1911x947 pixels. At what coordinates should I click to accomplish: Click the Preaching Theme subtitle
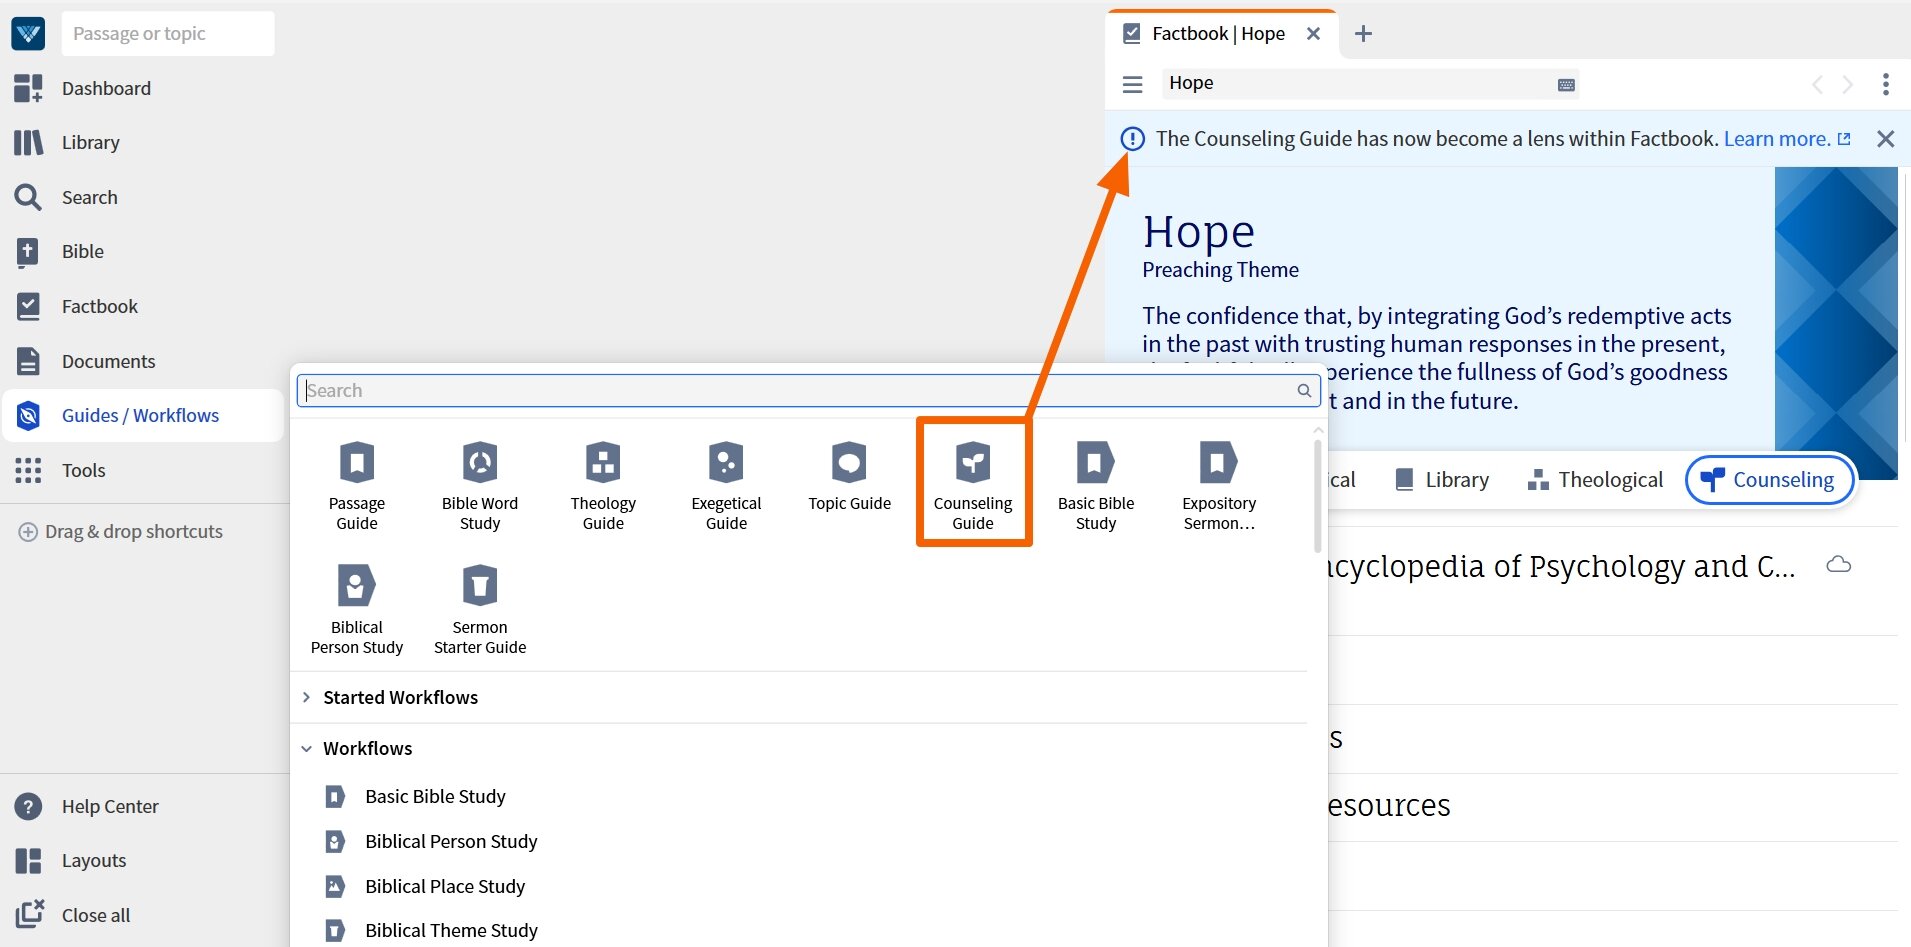(x=1220, y=270)
